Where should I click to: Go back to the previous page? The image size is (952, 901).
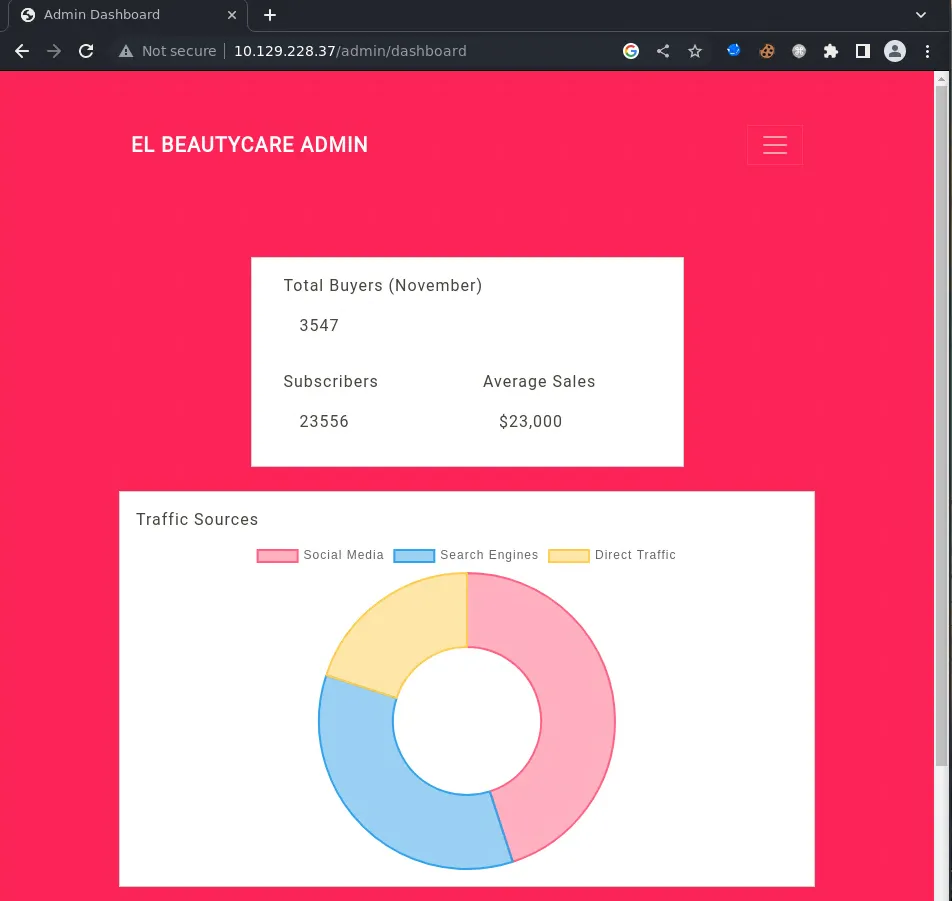22,51
